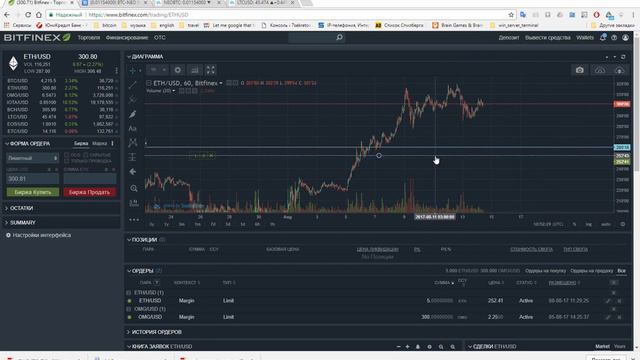Open the Депозит link
This screenshot has width=640, height=360.
[509, 38]
